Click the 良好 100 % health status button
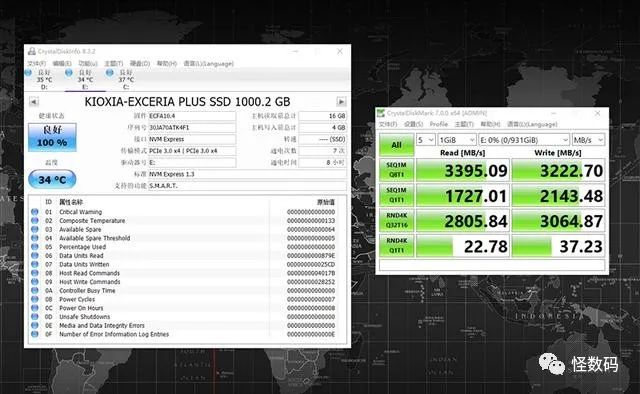The image size is (640, 394). pyautogui.click(x=52, y=137)
